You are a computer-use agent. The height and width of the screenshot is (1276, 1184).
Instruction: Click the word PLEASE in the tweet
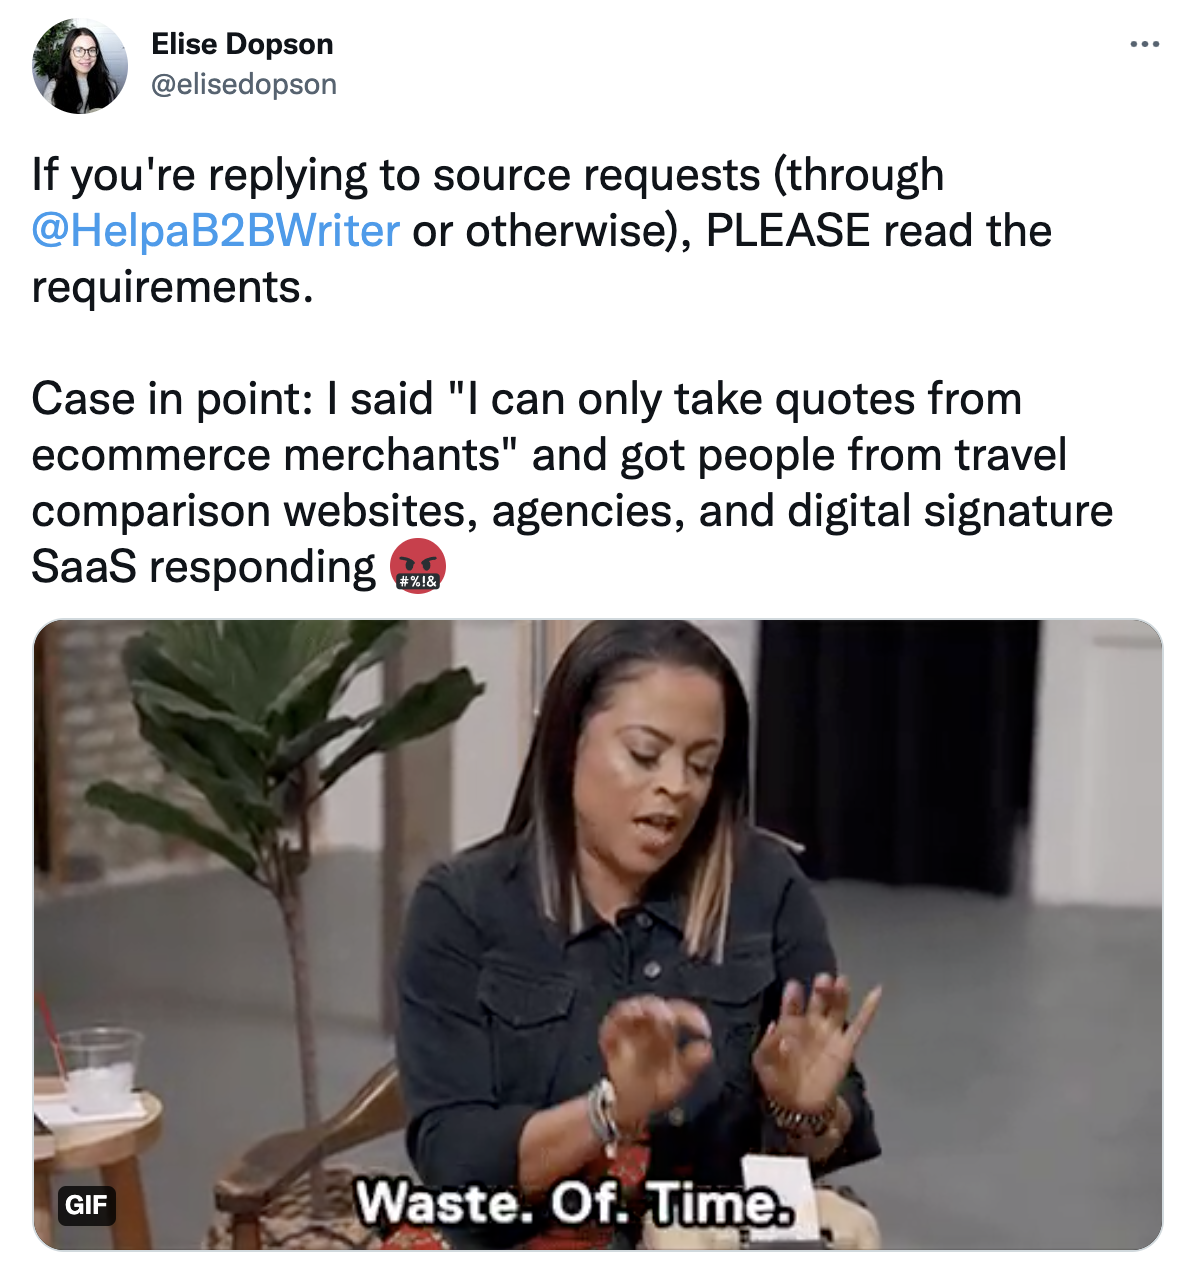pyautogui.click(x=788, y=231)
